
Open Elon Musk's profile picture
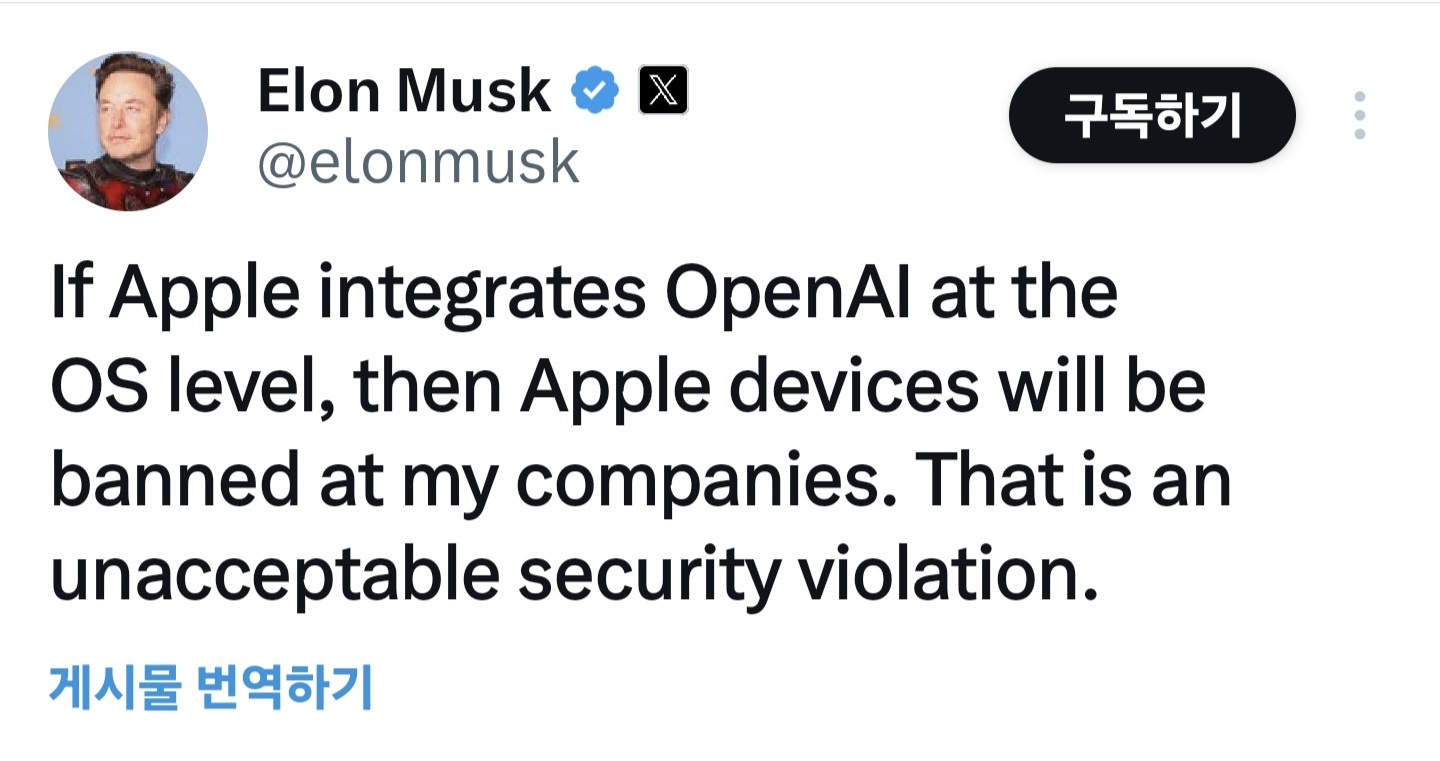(128, 131)
